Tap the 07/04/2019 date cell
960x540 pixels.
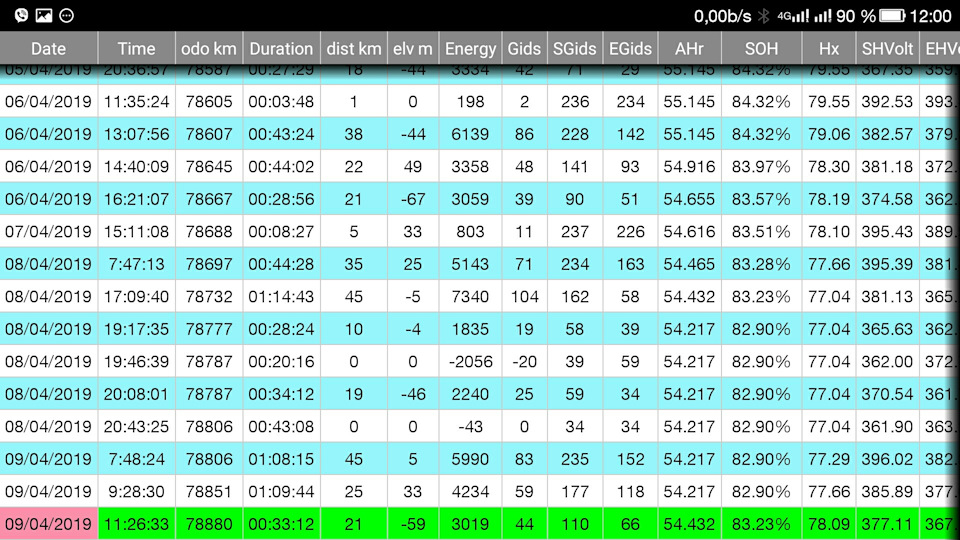(48, 231)
